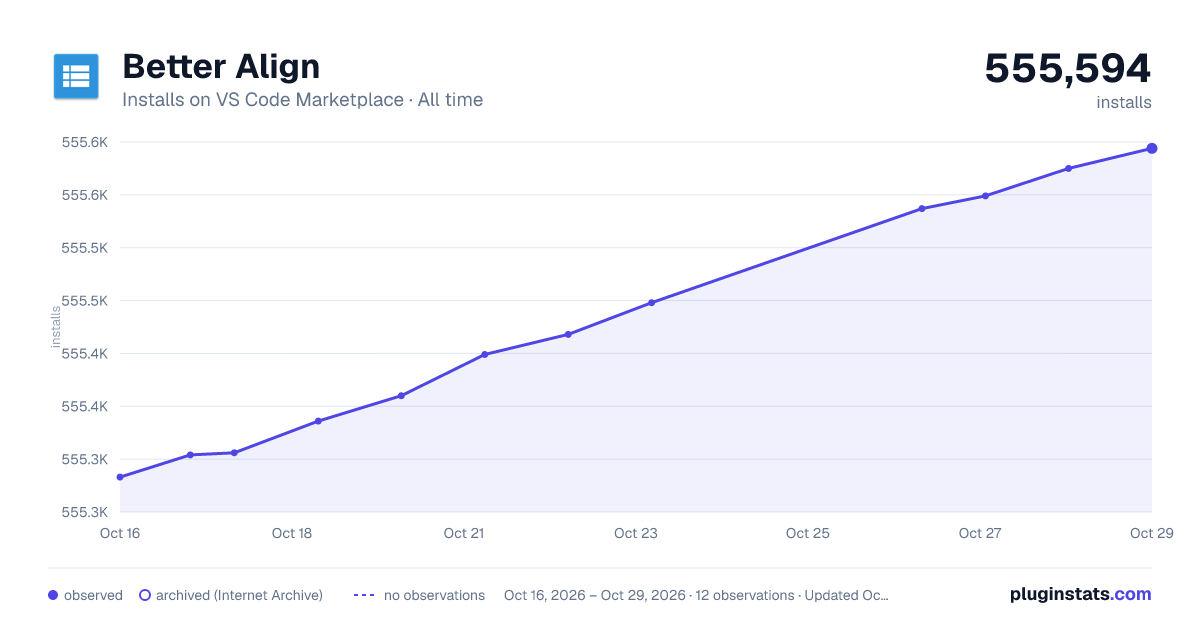Click the Oct 18 axis label
Screen dimensions: 1200x630
pyautogui.click(x=292, y=533)
